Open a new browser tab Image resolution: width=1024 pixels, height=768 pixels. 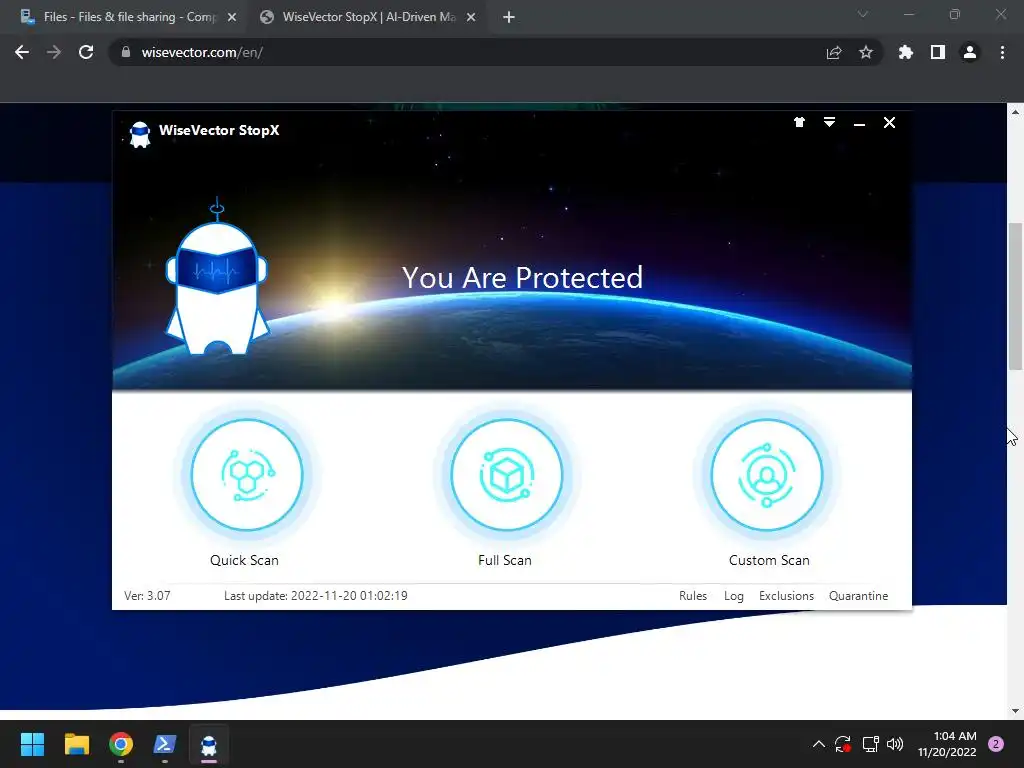click(x=509, y=18)
